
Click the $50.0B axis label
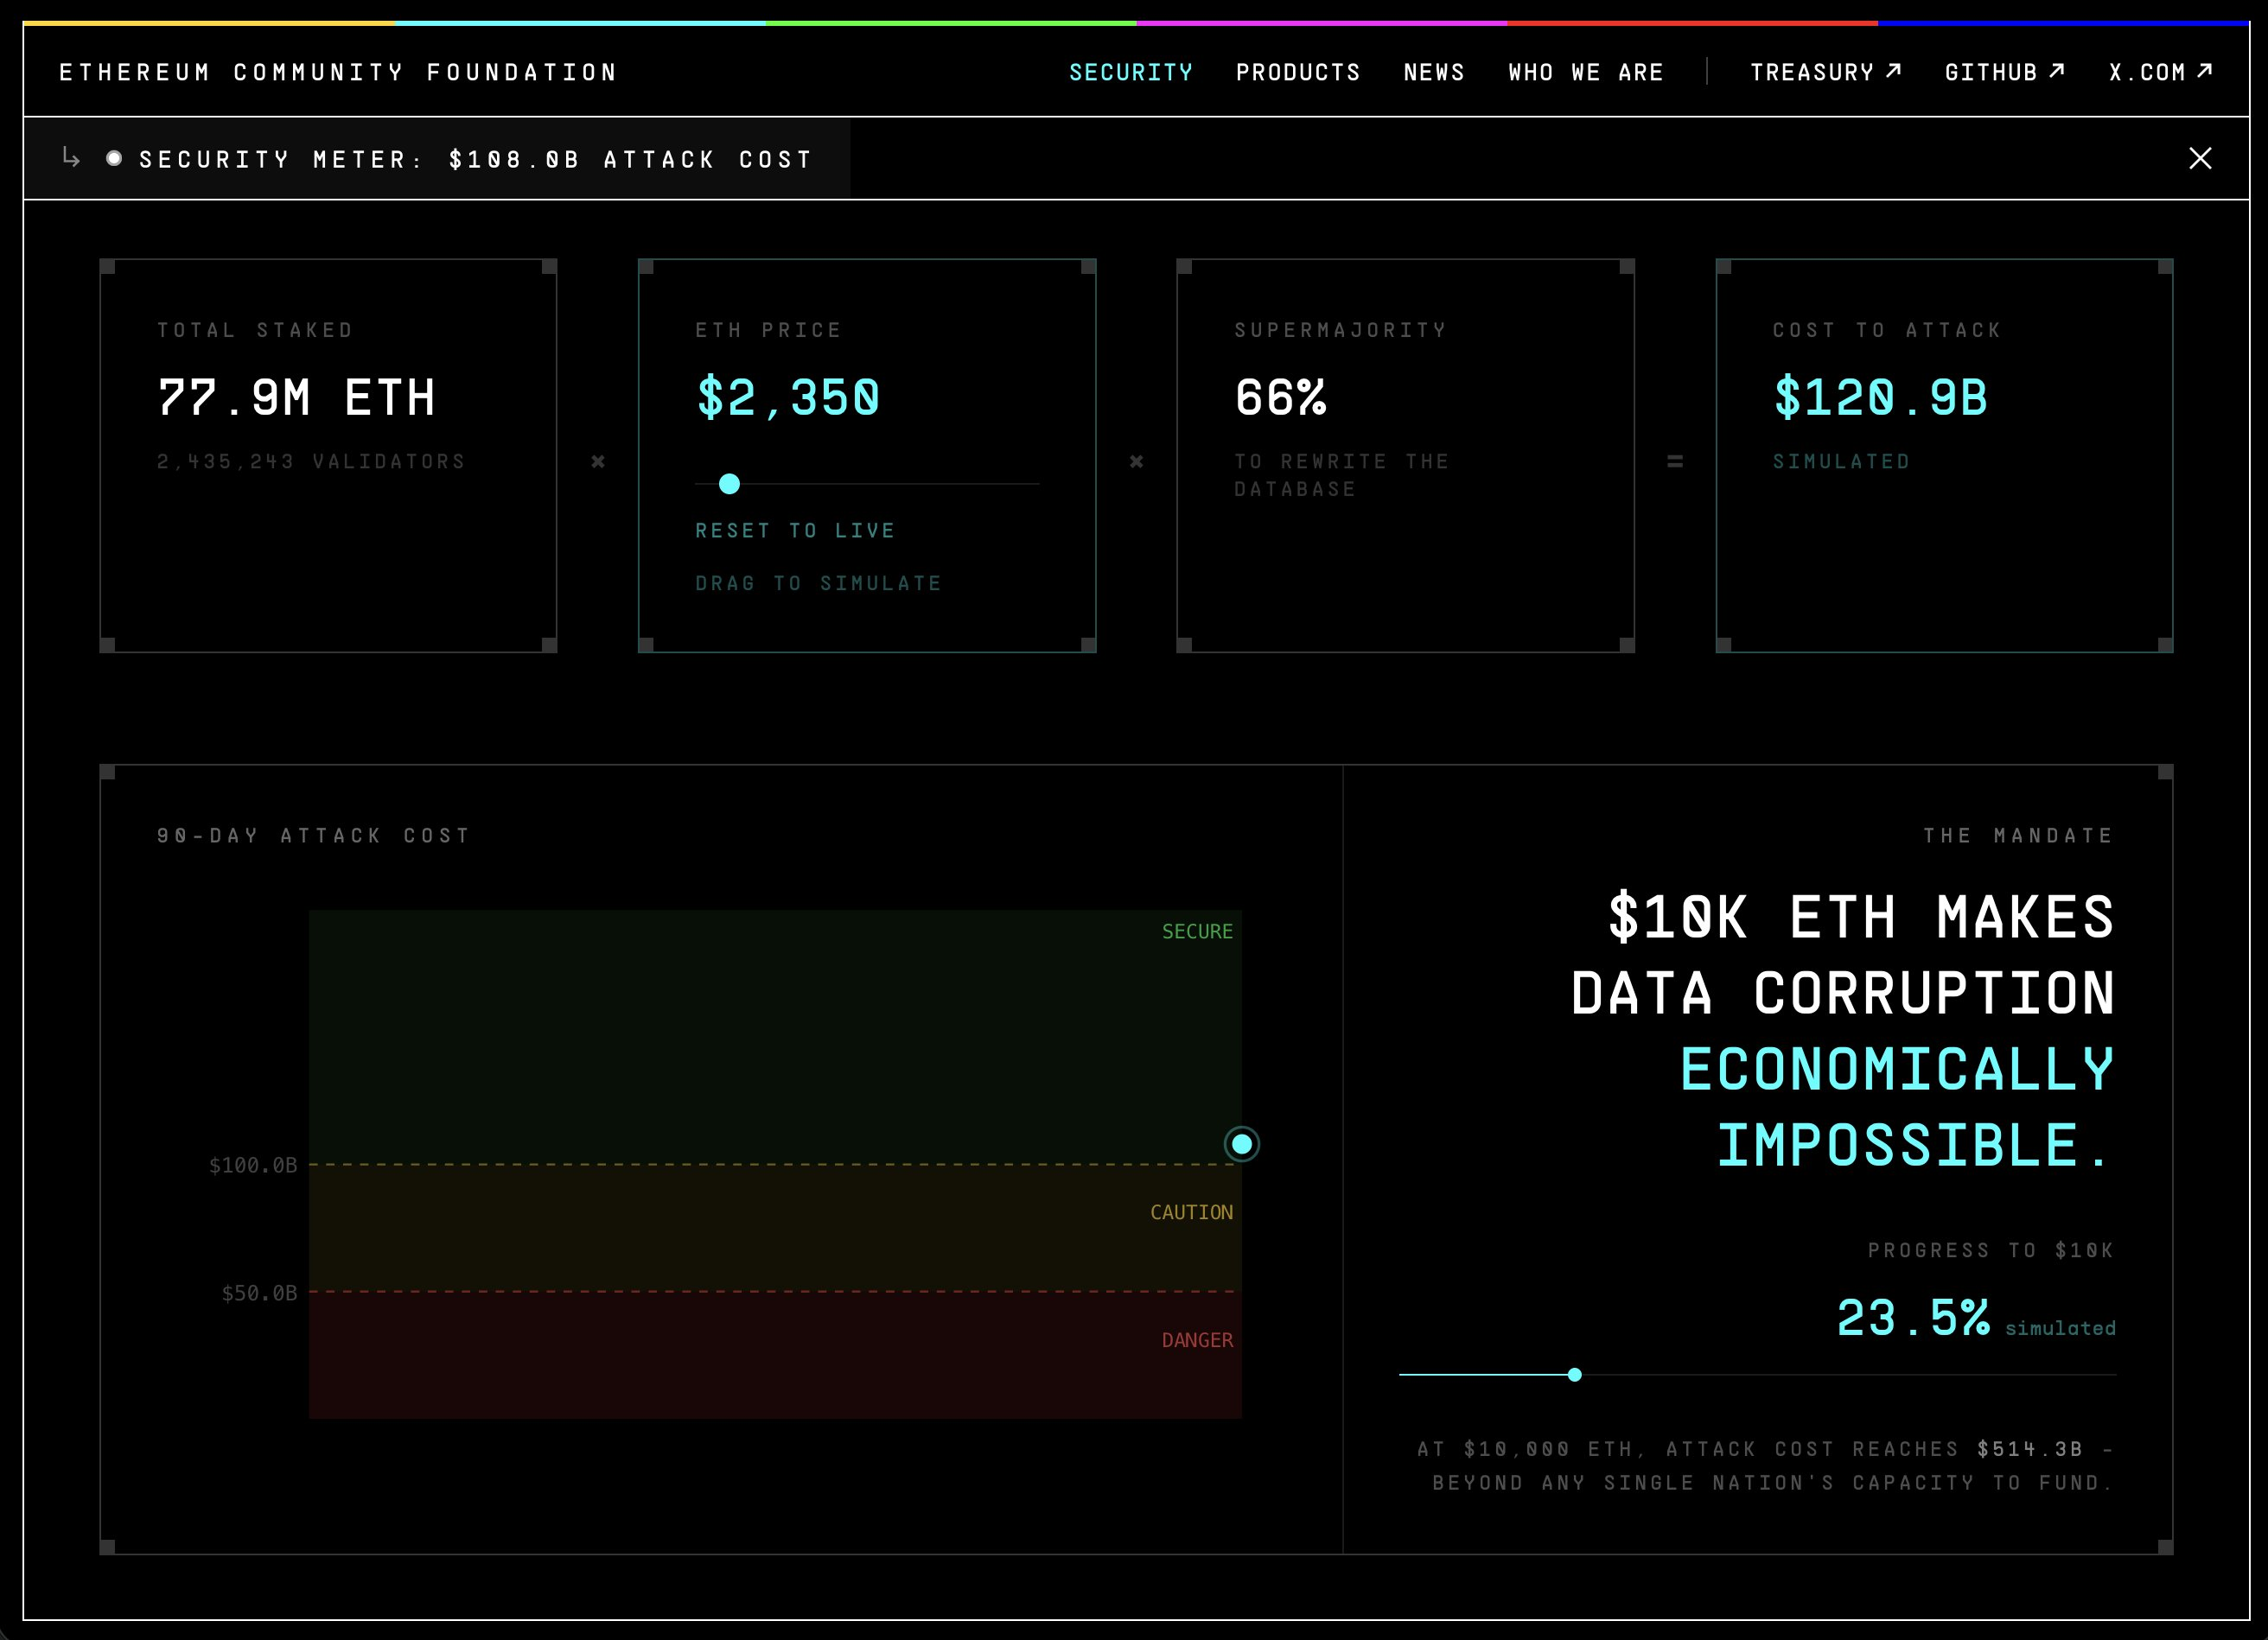[x=259, y=1293]
